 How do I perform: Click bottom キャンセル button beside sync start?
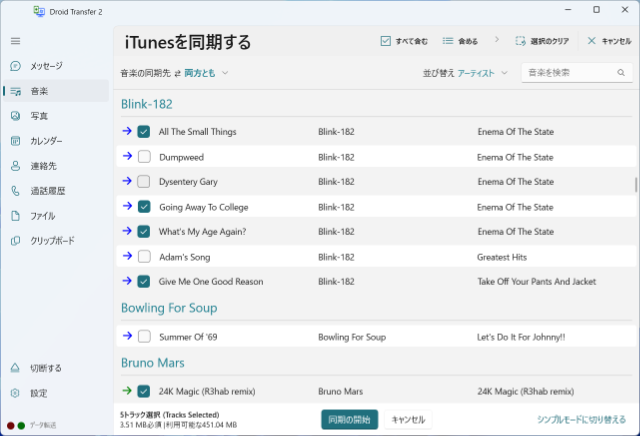point(408,420)
